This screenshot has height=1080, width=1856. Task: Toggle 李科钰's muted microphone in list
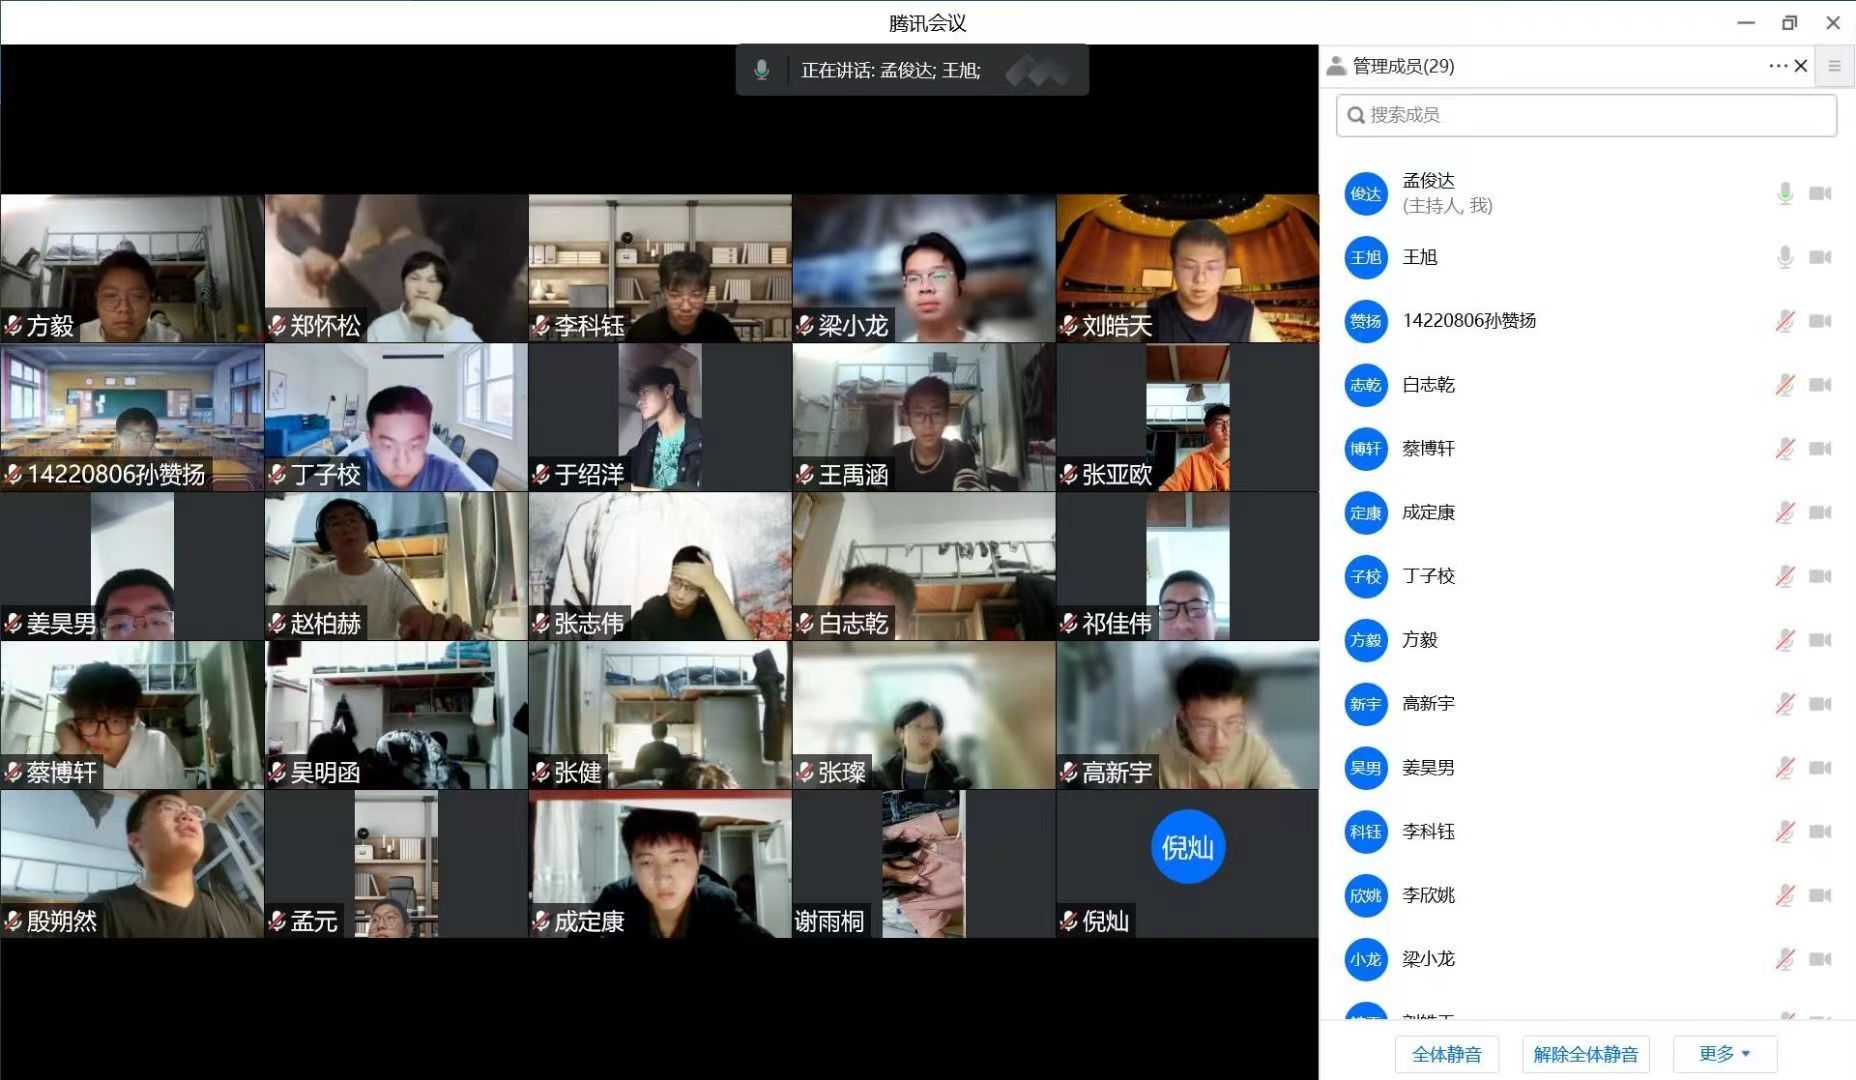coord(1785,831)
